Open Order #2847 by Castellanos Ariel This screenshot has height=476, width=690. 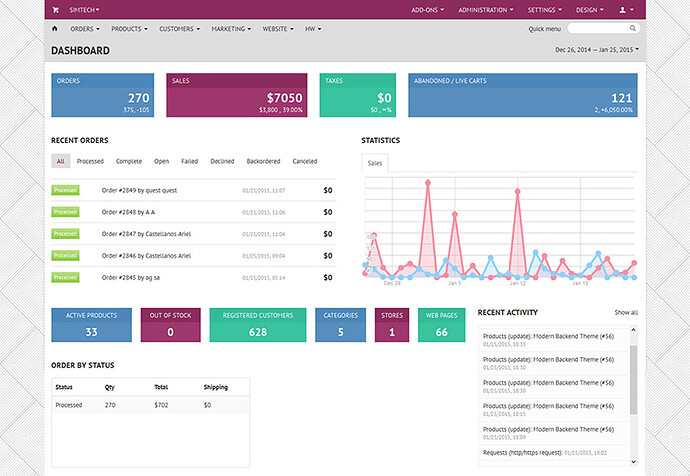[x=146, y=234]
